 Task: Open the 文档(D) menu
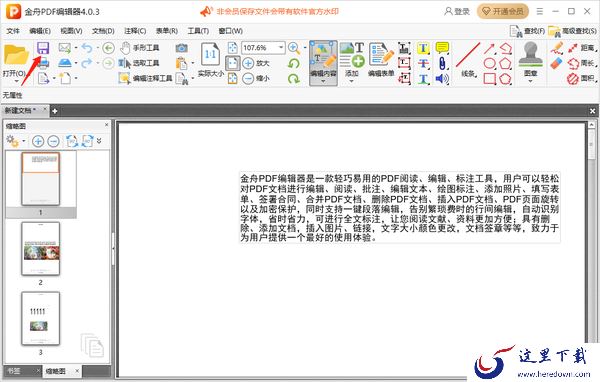(x=103, y=31)
